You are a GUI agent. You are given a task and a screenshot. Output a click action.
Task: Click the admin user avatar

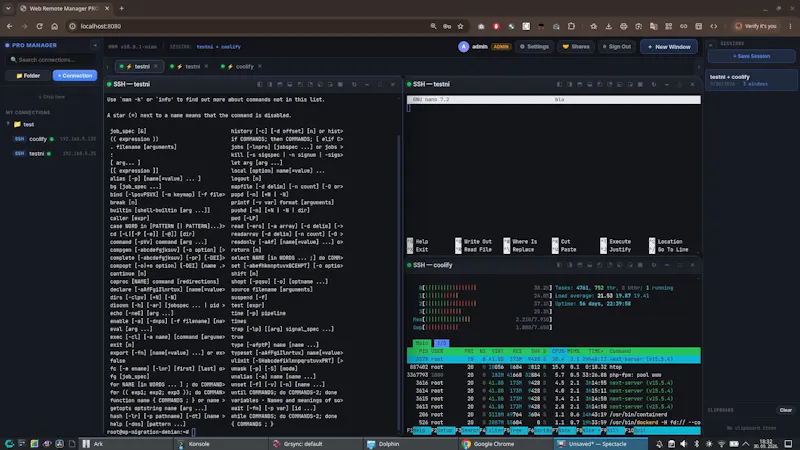463,46
